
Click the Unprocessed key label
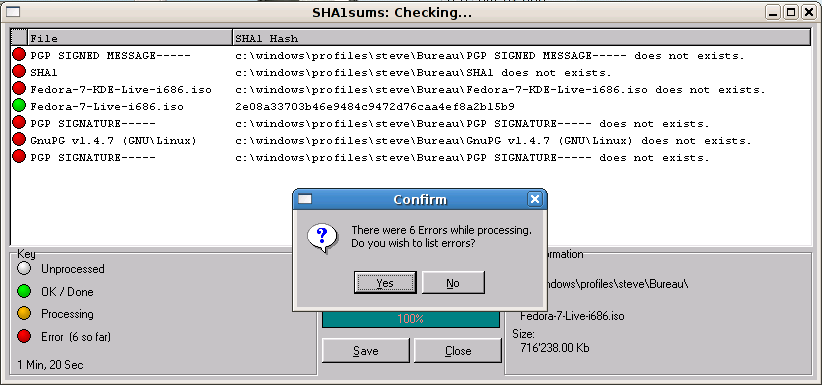click(73, 269)
